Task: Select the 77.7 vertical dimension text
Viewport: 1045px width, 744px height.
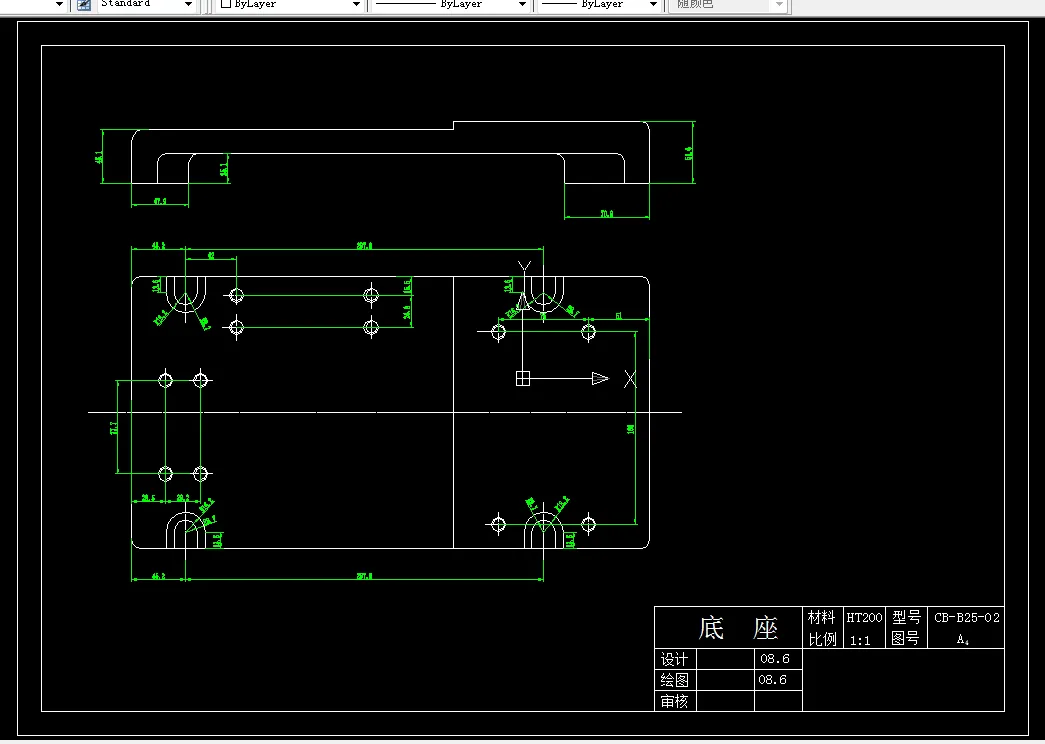Action: pos(113,428)
